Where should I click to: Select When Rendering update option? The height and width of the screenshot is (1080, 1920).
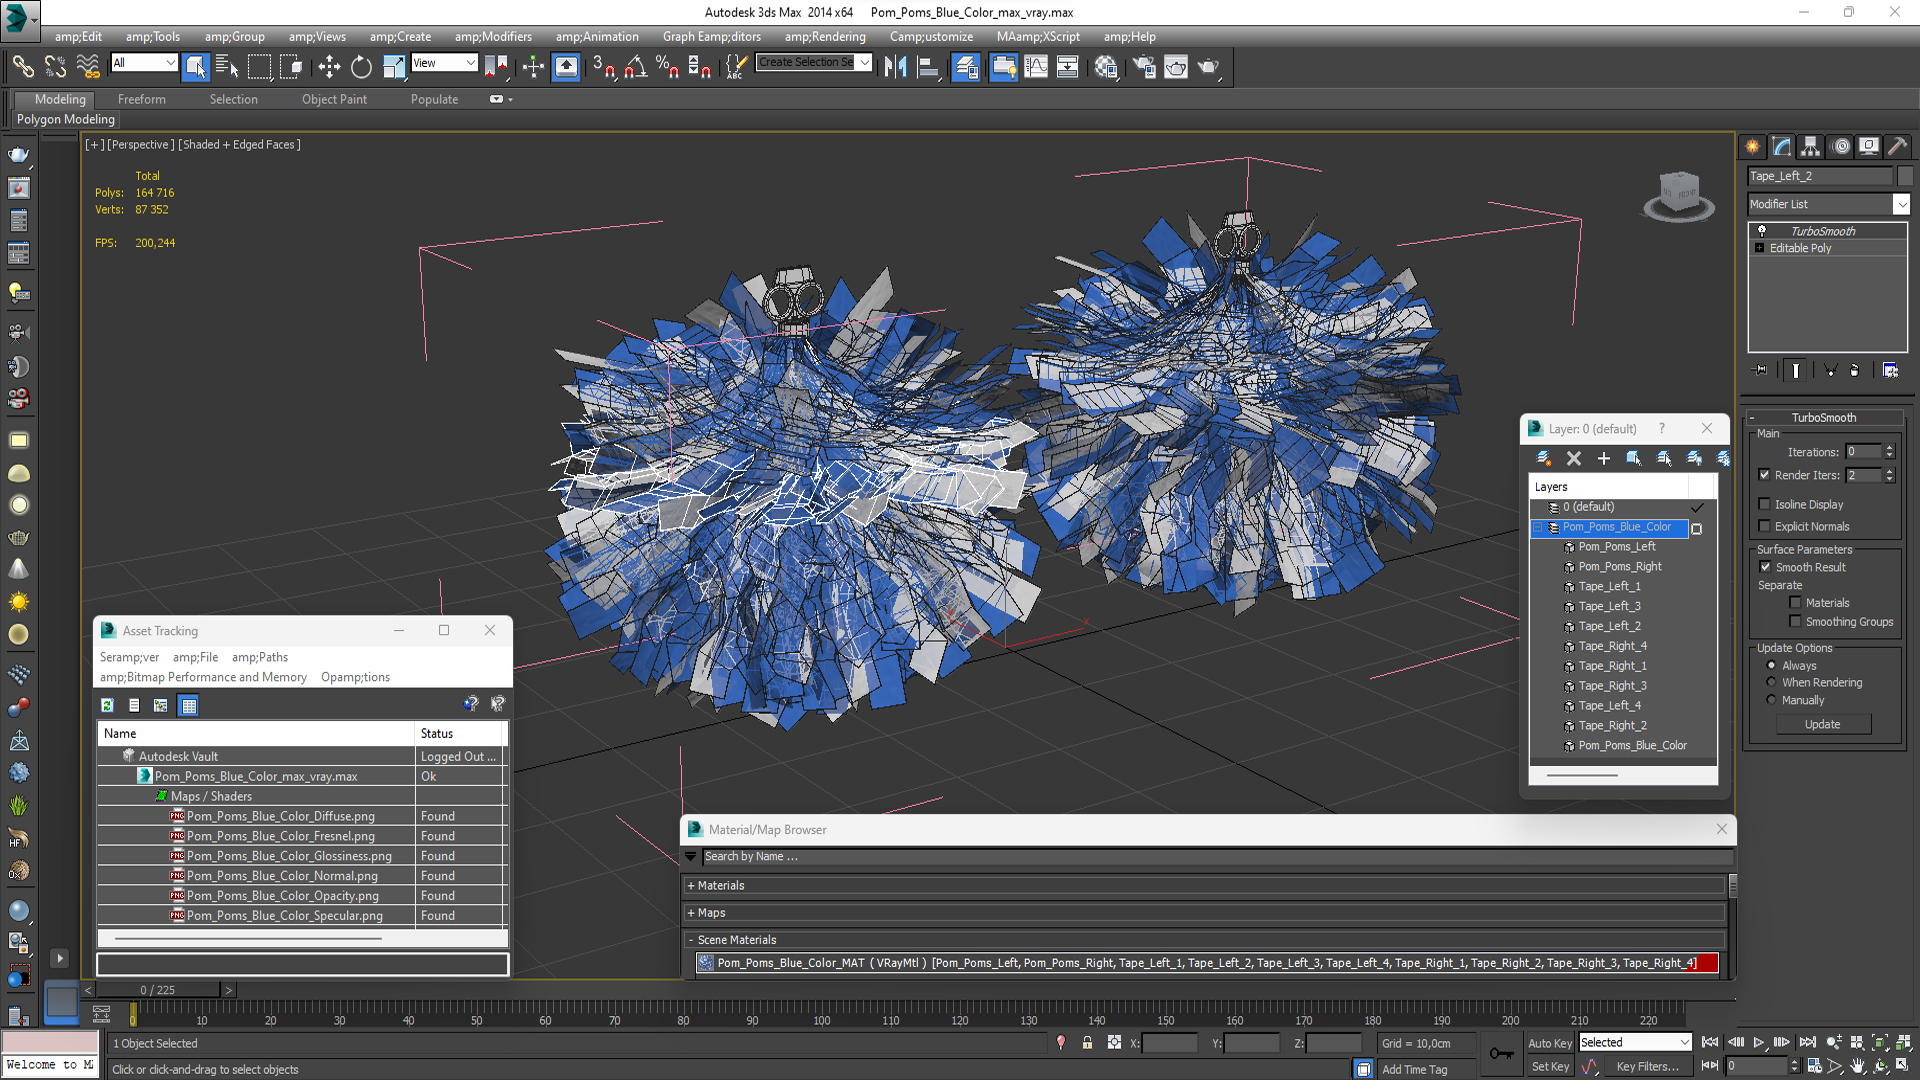coord(1771,683)
